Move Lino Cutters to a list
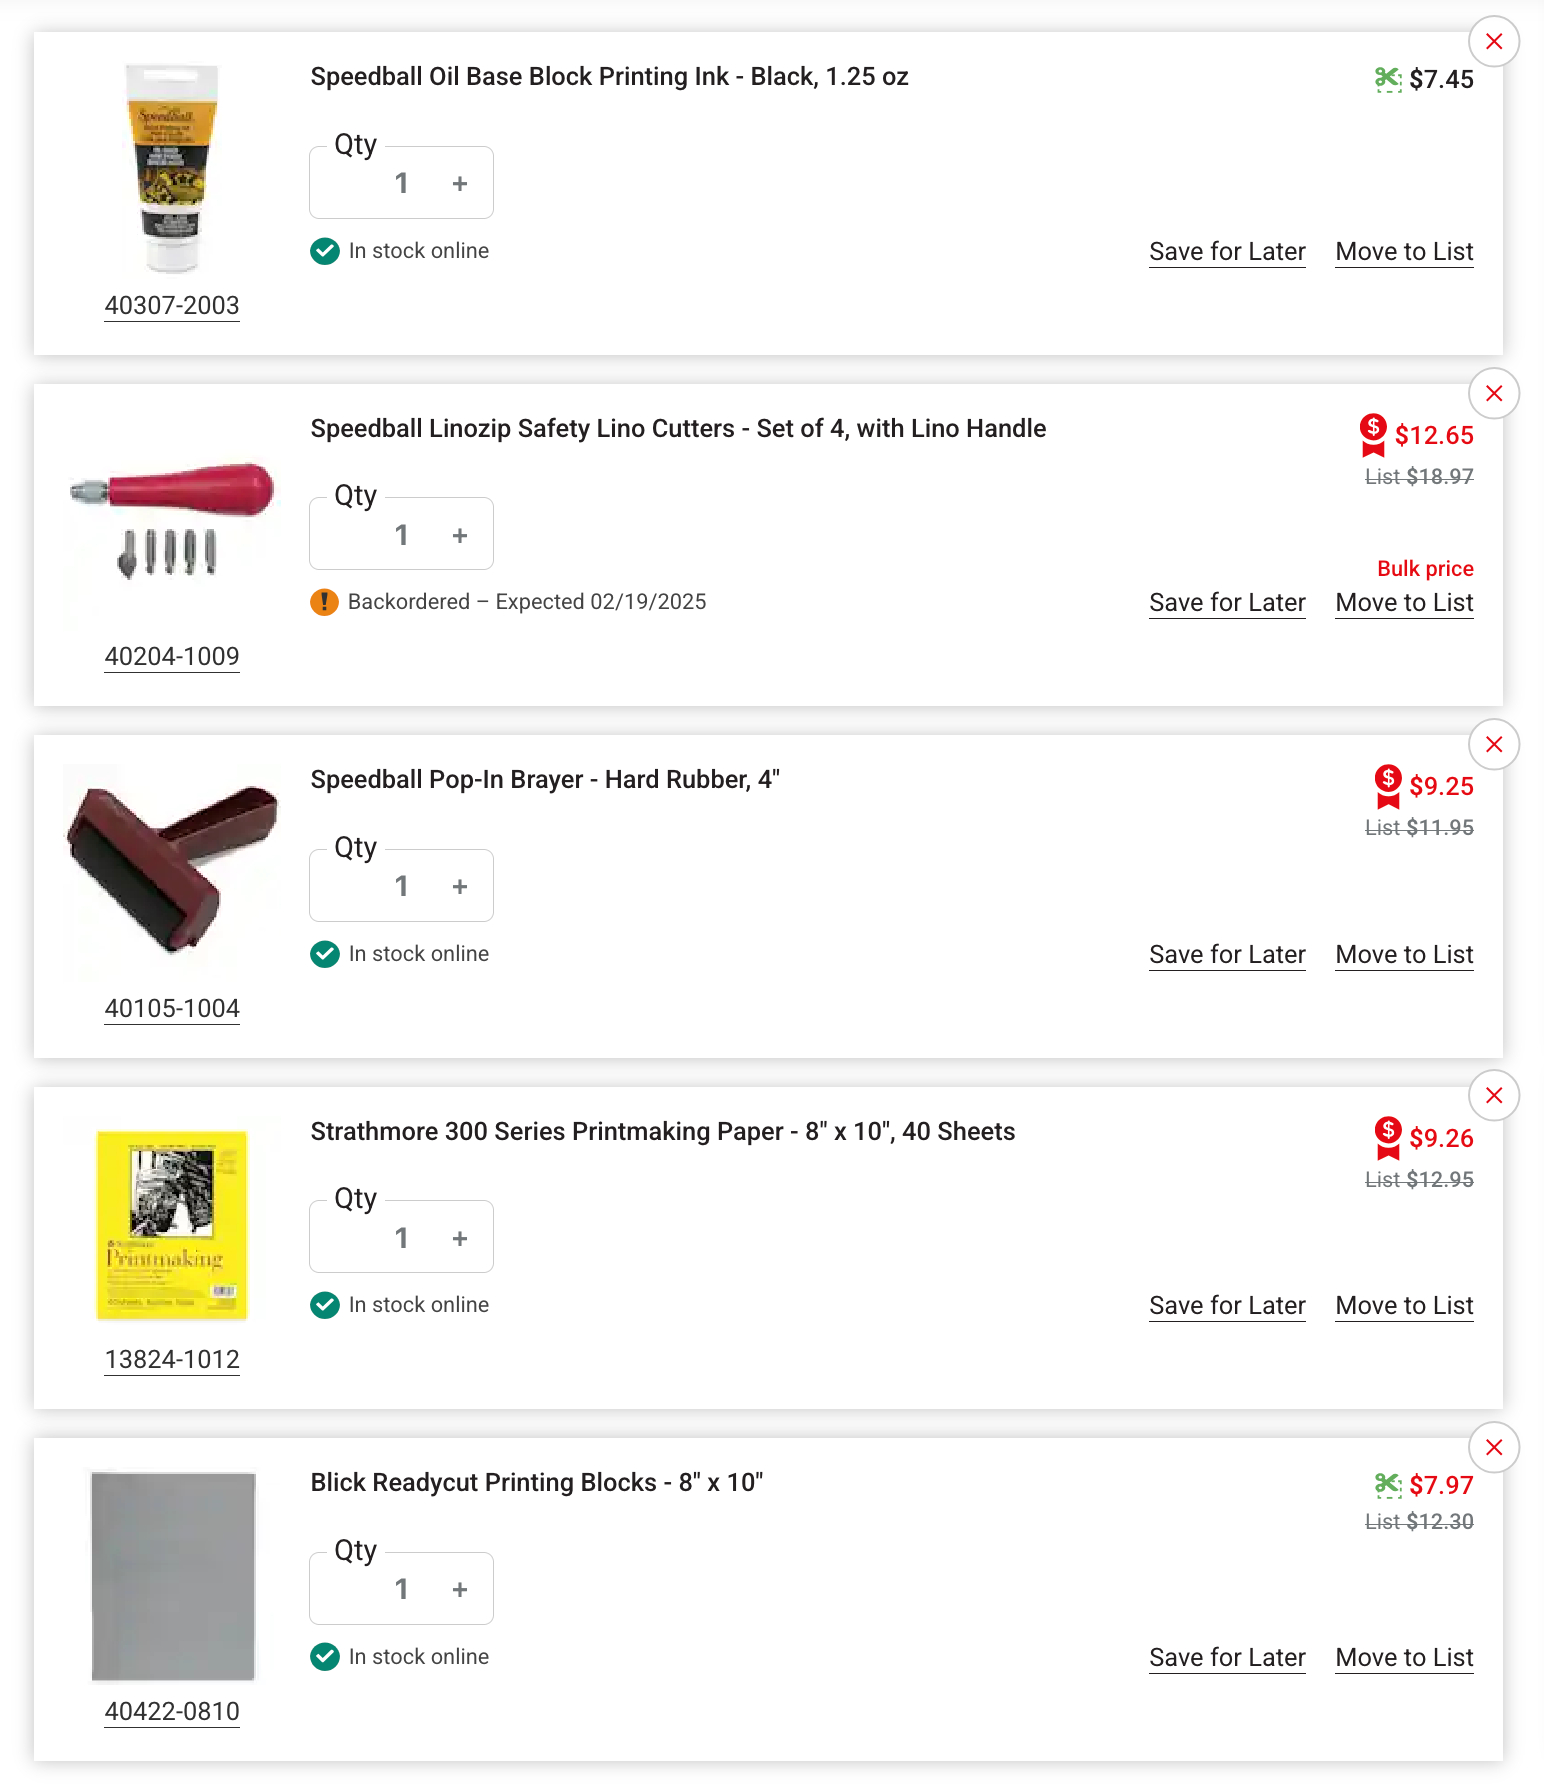Viewport: 1544px width, 1788px height. 1404,603
